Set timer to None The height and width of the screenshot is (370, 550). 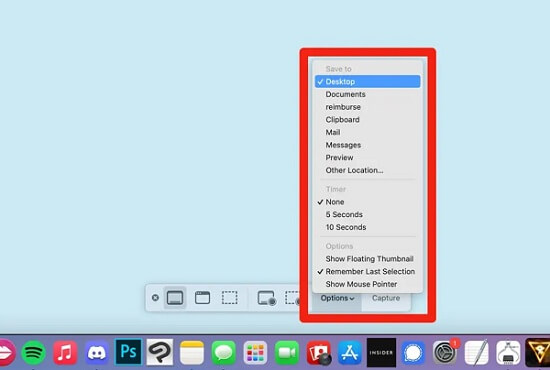click(x=368, y=202)
